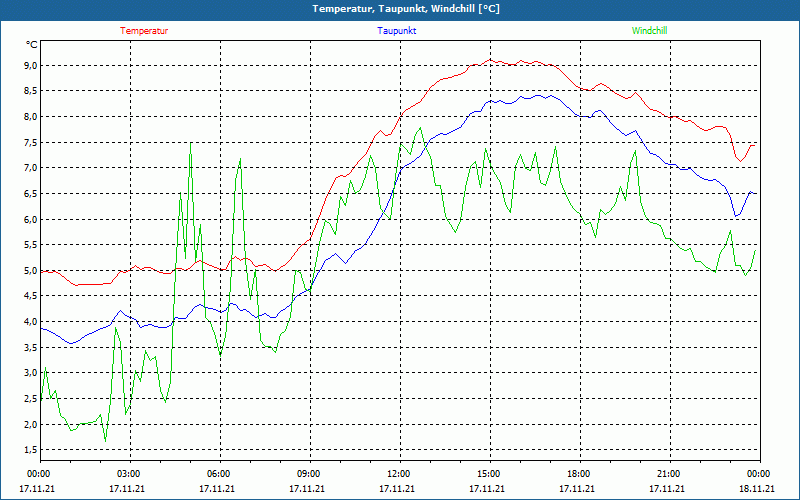The width and height of the screenshot is (800, 500).
Task: Click the 15:00 time label
Action: point(489,474)
